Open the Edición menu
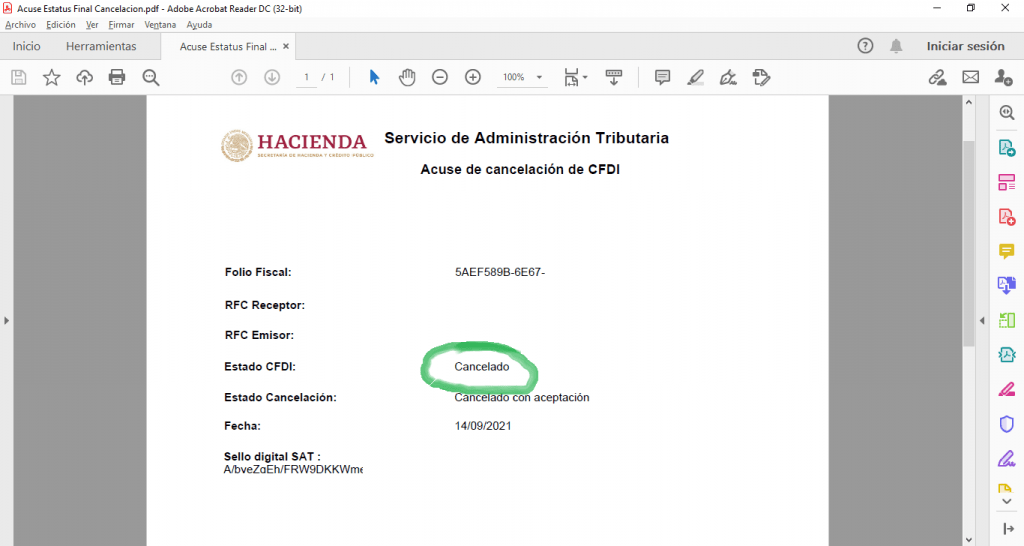This screenshot has width=1024, height=546. pos(61,25)
